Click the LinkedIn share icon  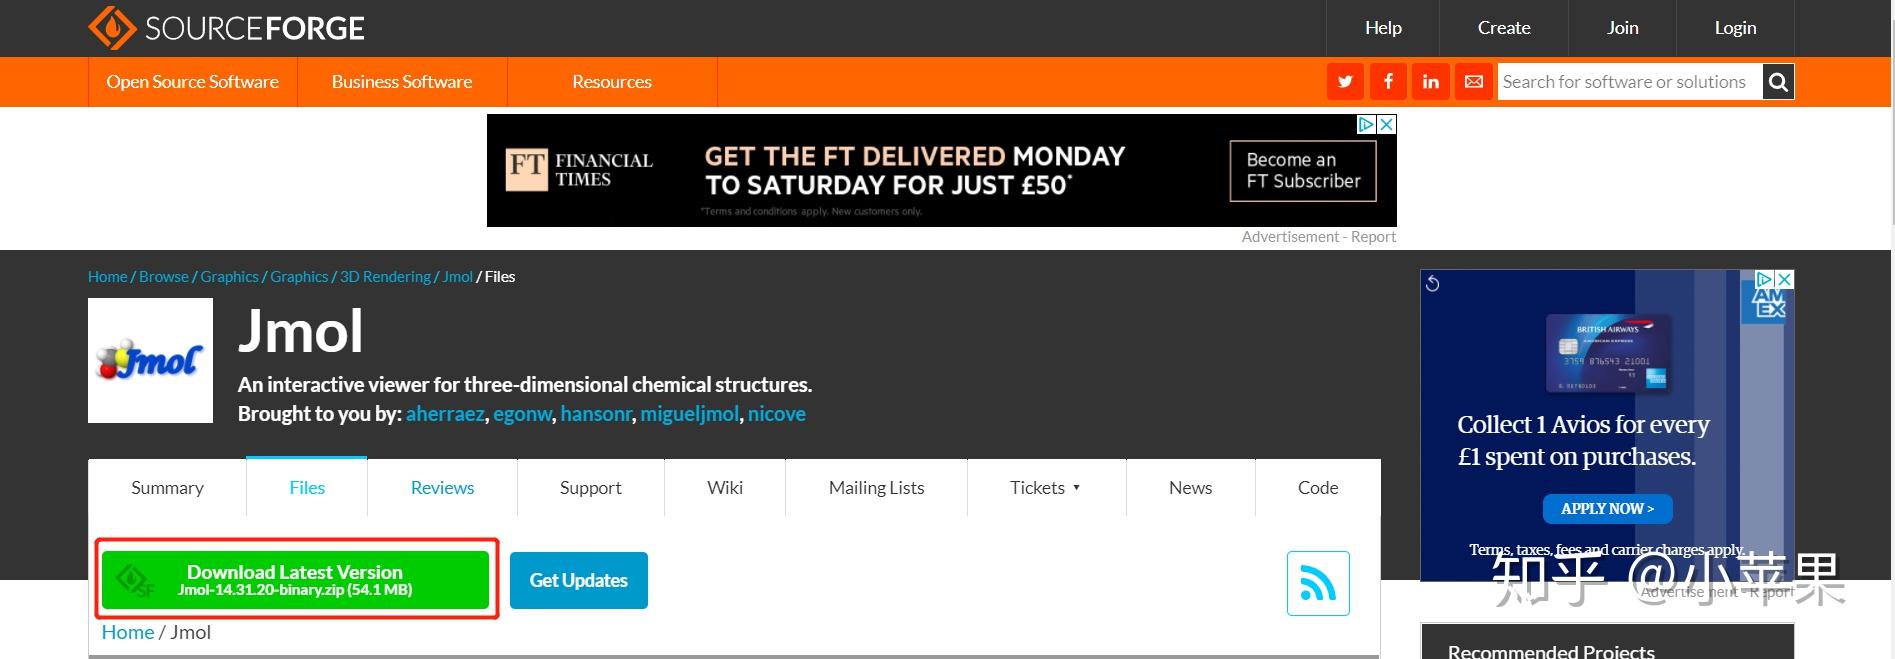point(1431,82)
